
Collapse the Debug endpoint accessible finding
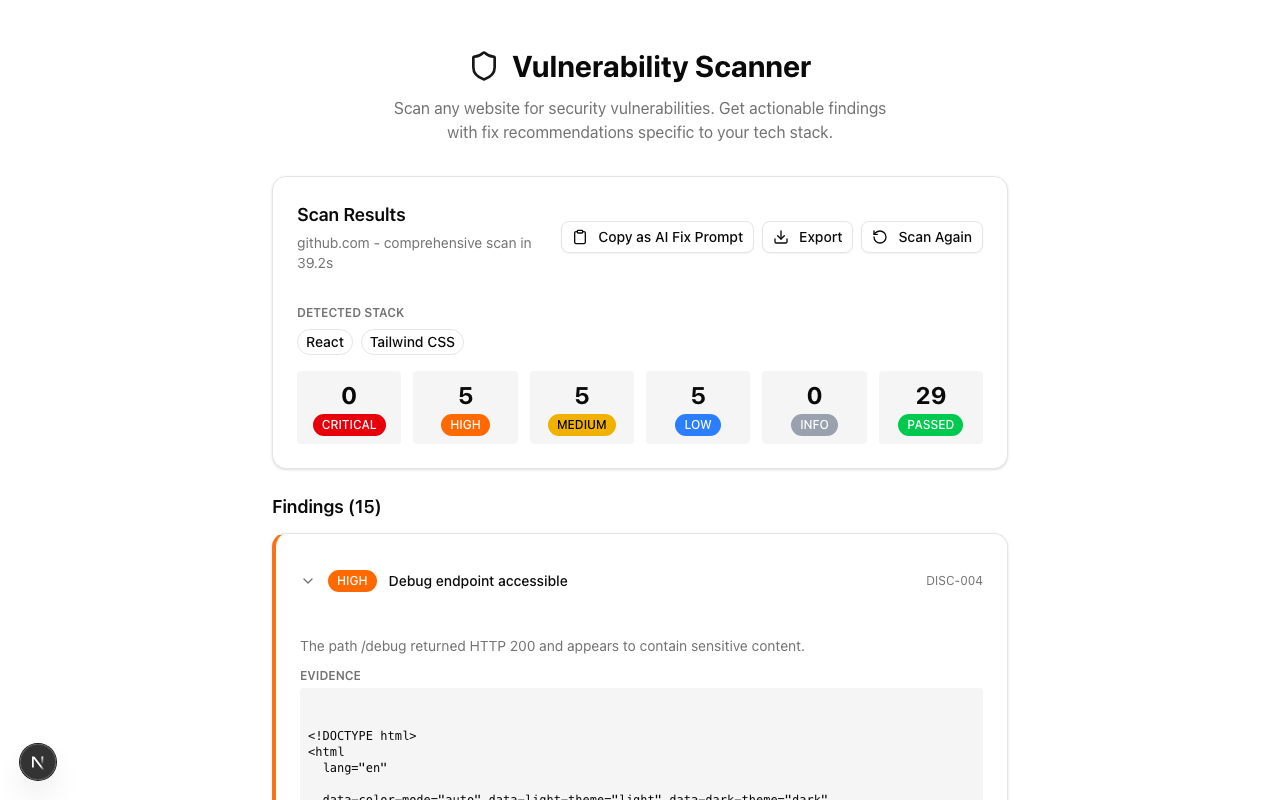tap(308, 580)
